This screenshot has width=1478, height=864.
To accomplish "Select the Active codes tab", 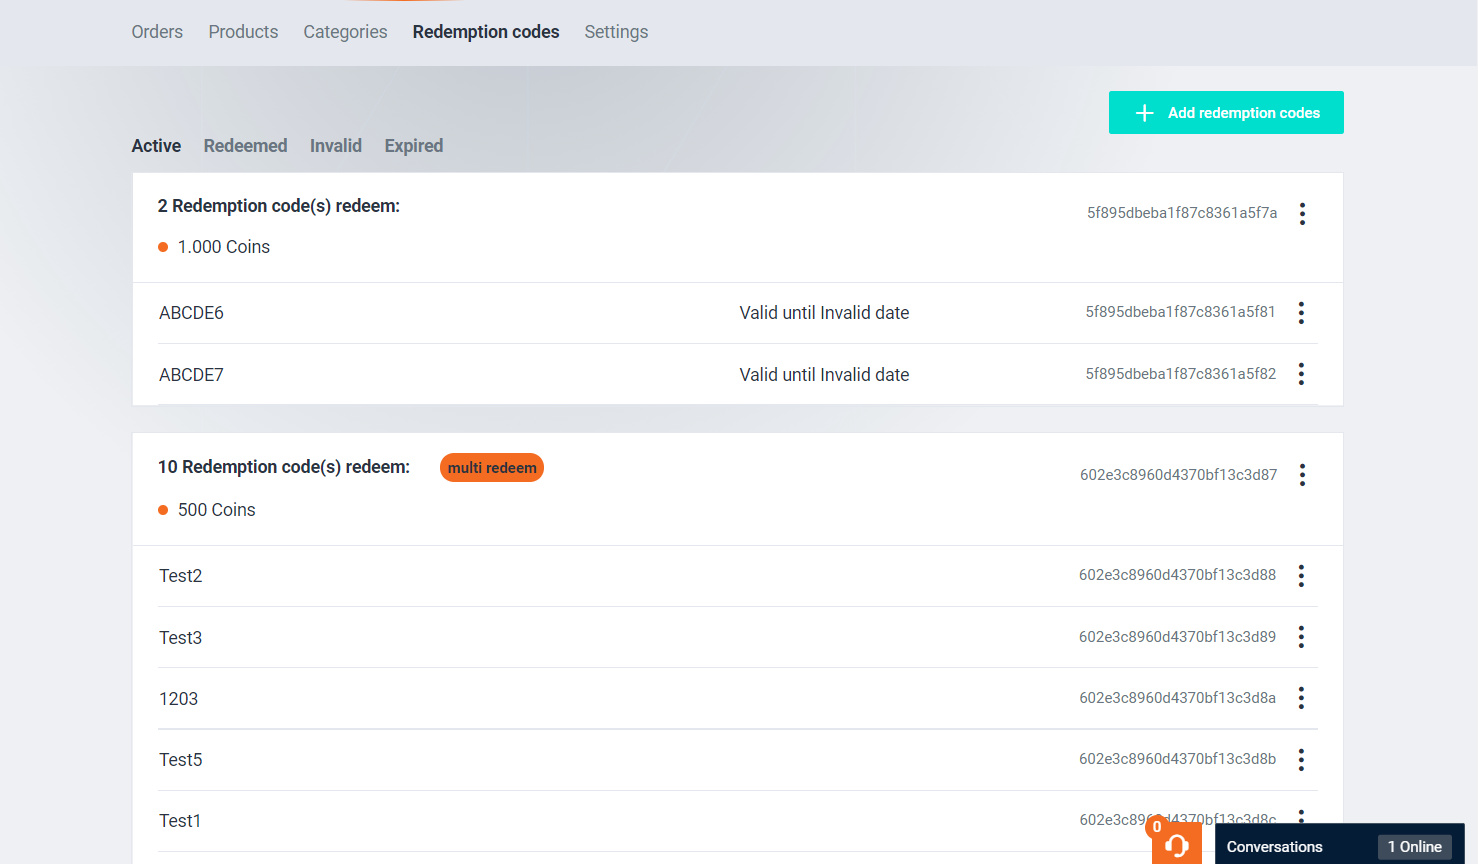I will pos(156,146).
